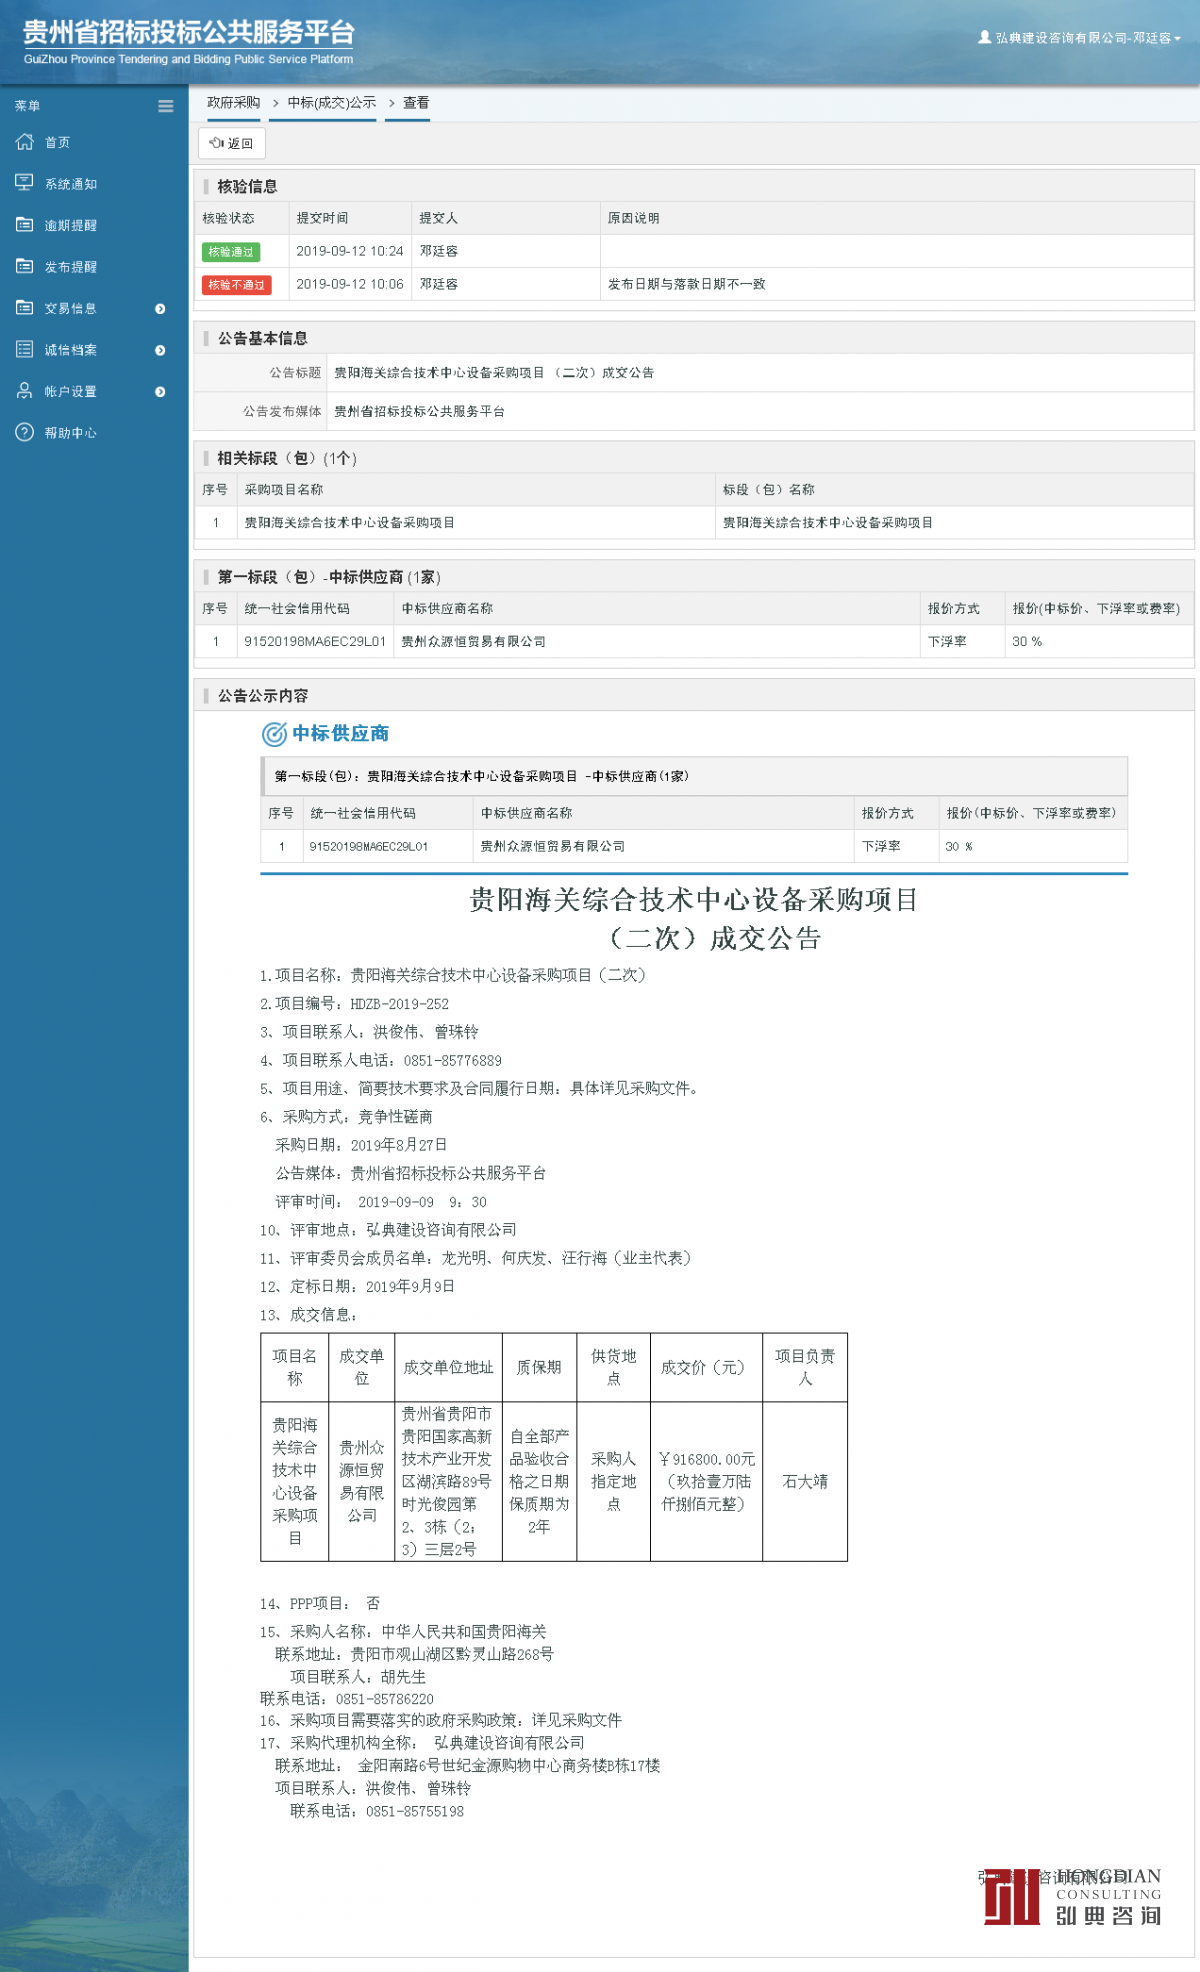The width and height of the screenshot is (1200, 1972).
Task: Click the hamburger menu collapse icon
Action: [x=166, y=106]
